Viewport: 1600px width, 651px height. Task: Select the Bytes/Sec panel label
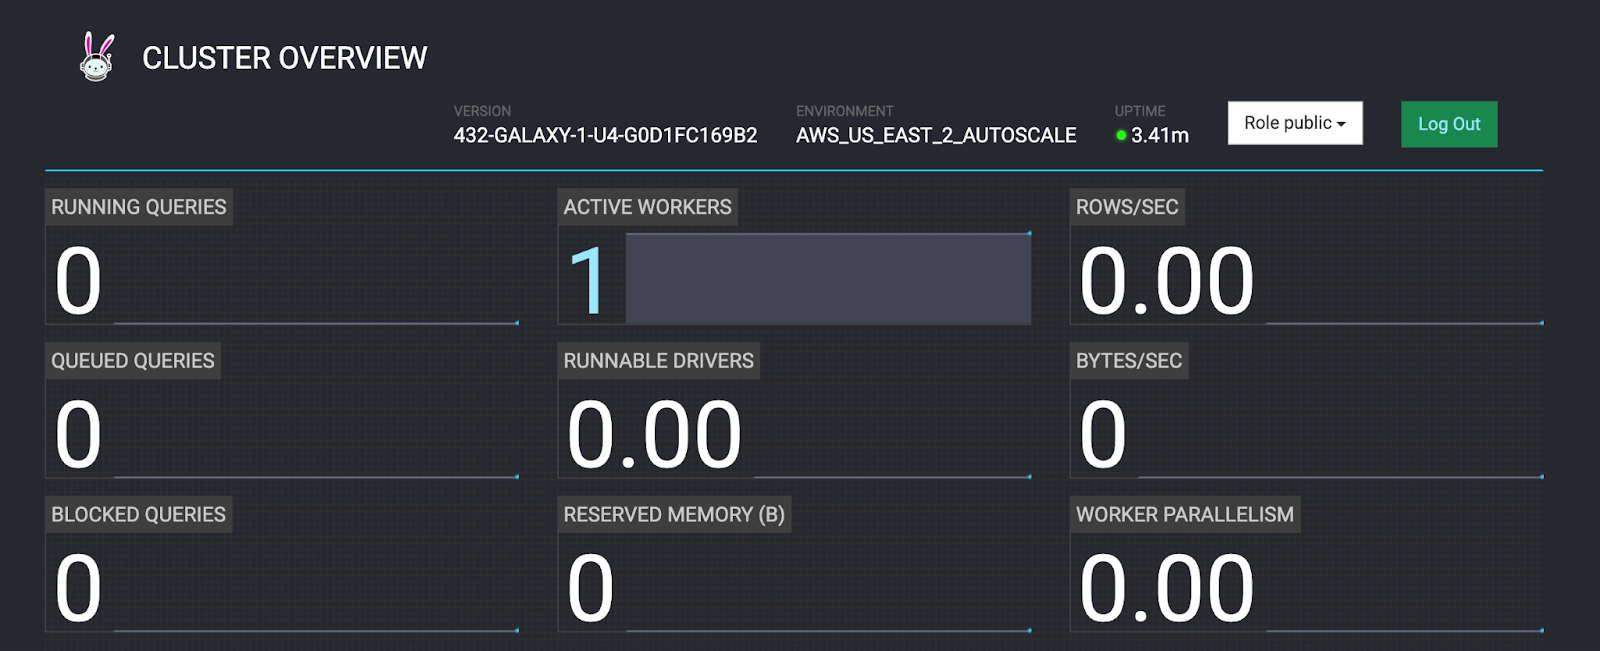pos(1128,361)
